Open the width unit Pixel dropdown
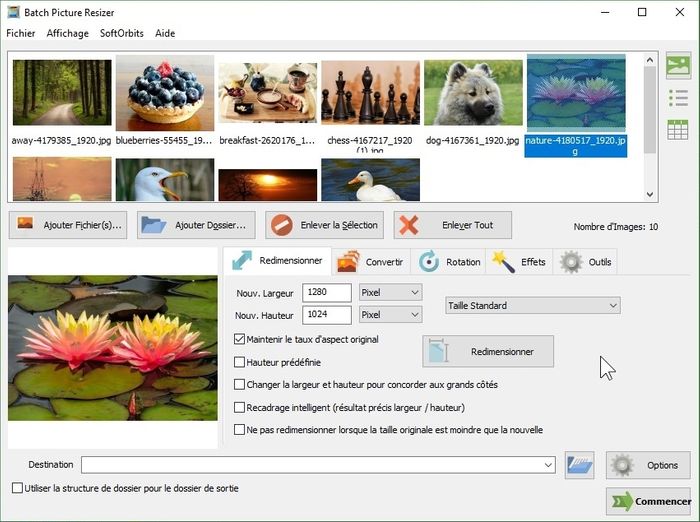Screen dimensions: 700x522 (390, 292)
